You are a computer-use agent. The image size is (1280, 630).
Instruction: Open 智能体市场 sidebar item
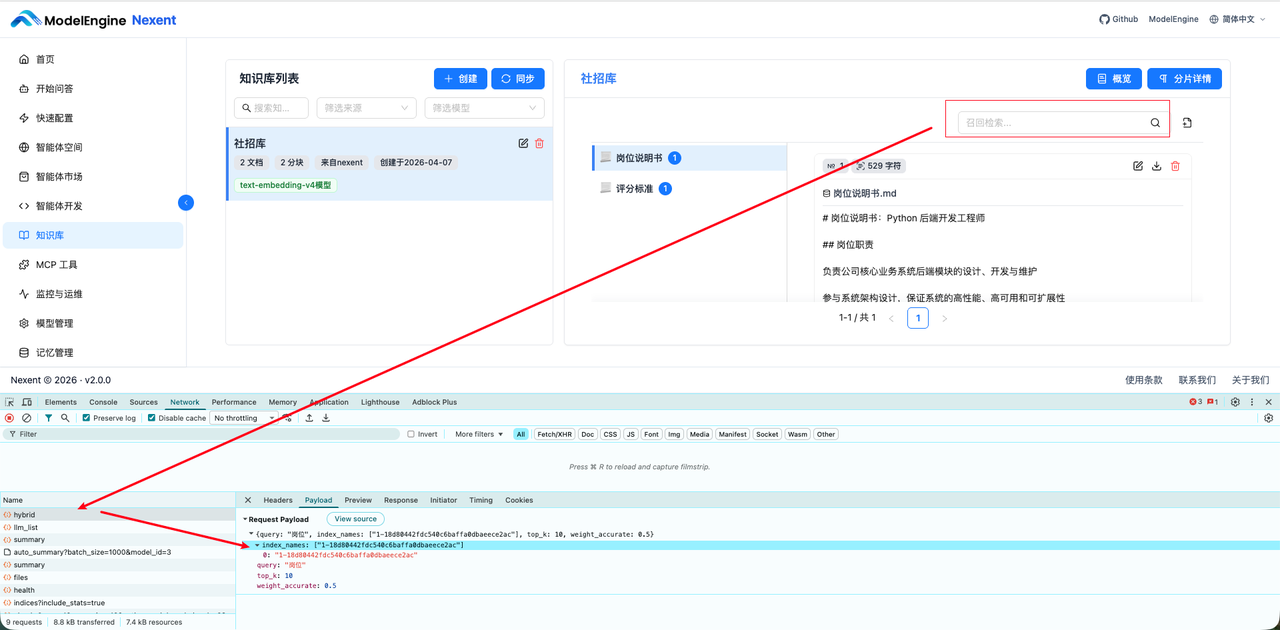(92, 177)
